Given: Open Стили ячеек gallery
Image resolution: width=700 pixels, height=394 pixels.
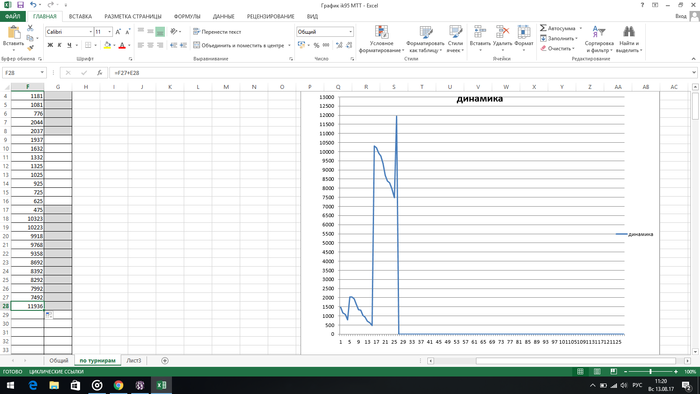Looking at the screenshot, I should click(x=455, y=38).
